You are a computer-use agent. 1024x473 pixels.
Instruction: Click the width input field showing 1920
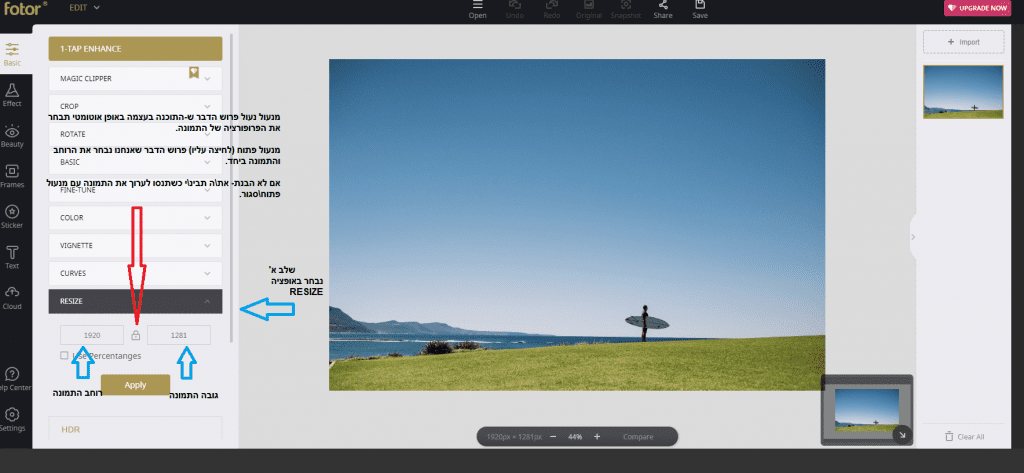coord(92,336)
